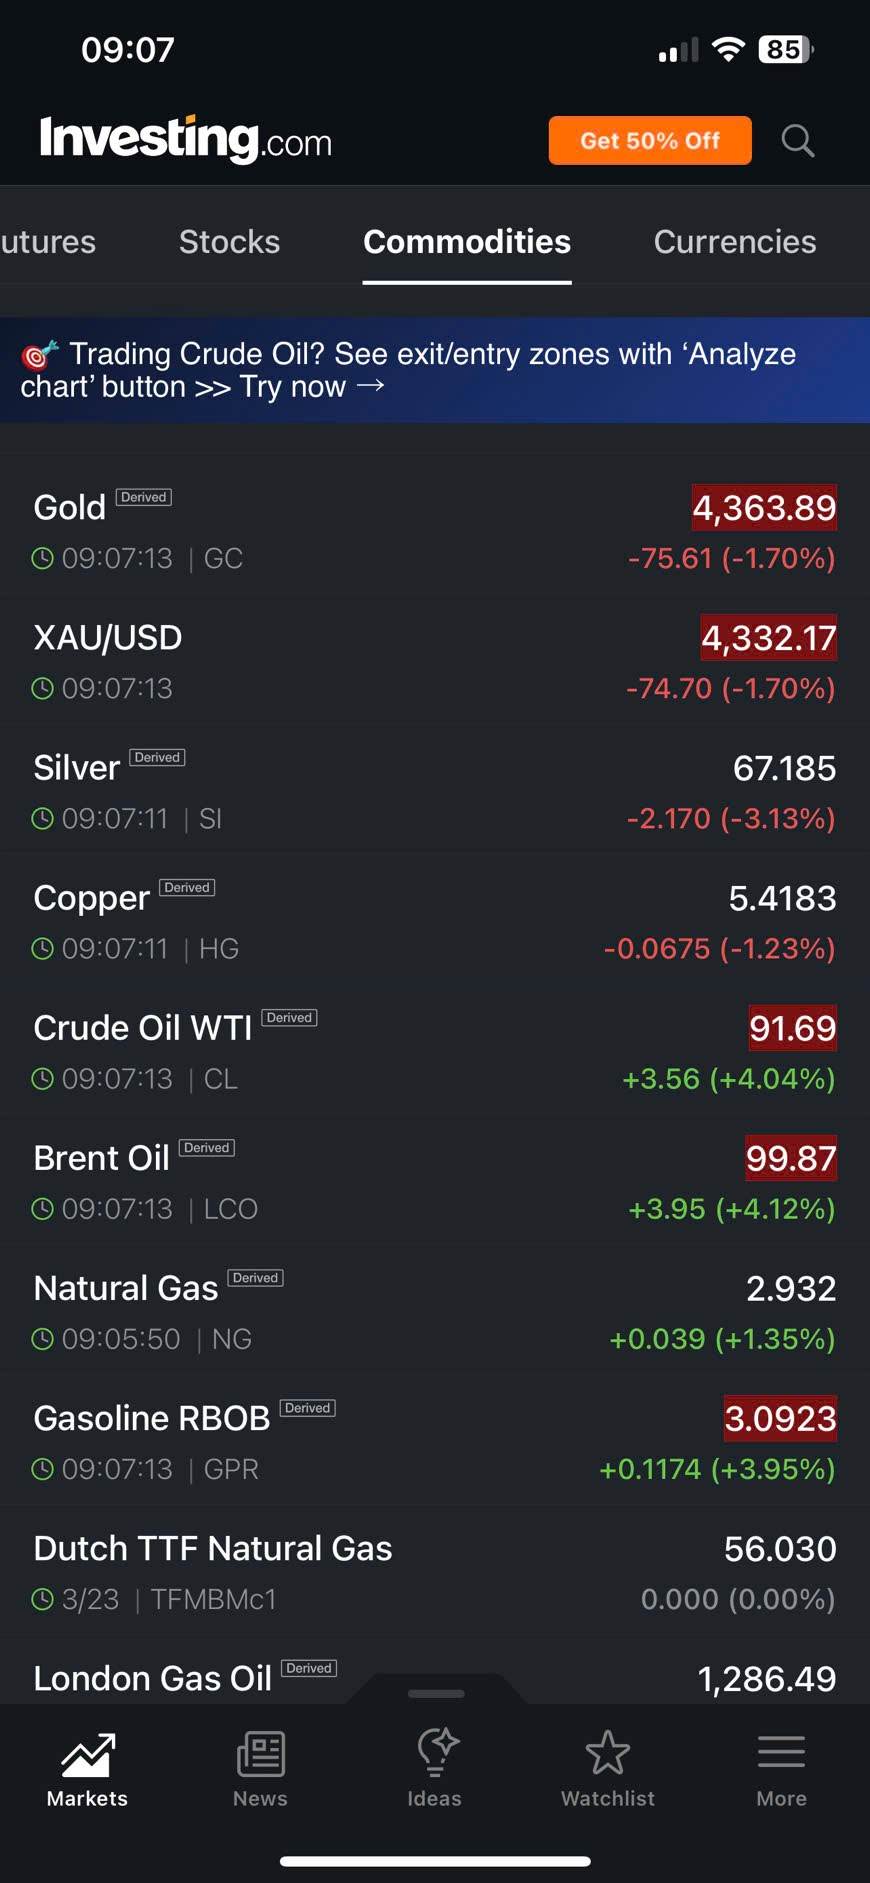This screenshot has width=870, height=1883.
Task: Tap the Investing.com logo
Action: [186, 140]
